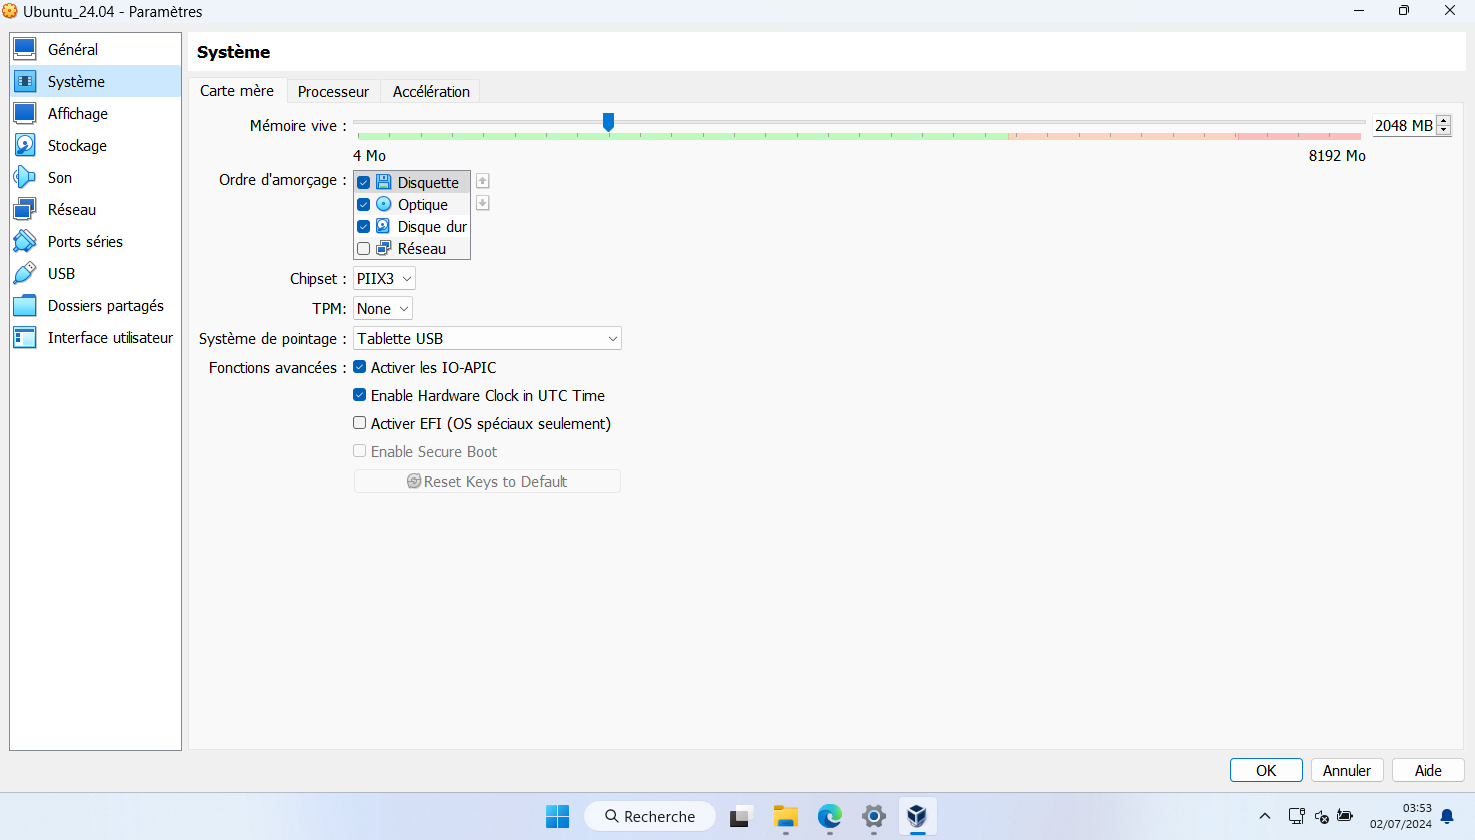This screenshot has width=1475, height=840.
Task: Click the Disque dur icon in boot order
Action: point(384,226)
